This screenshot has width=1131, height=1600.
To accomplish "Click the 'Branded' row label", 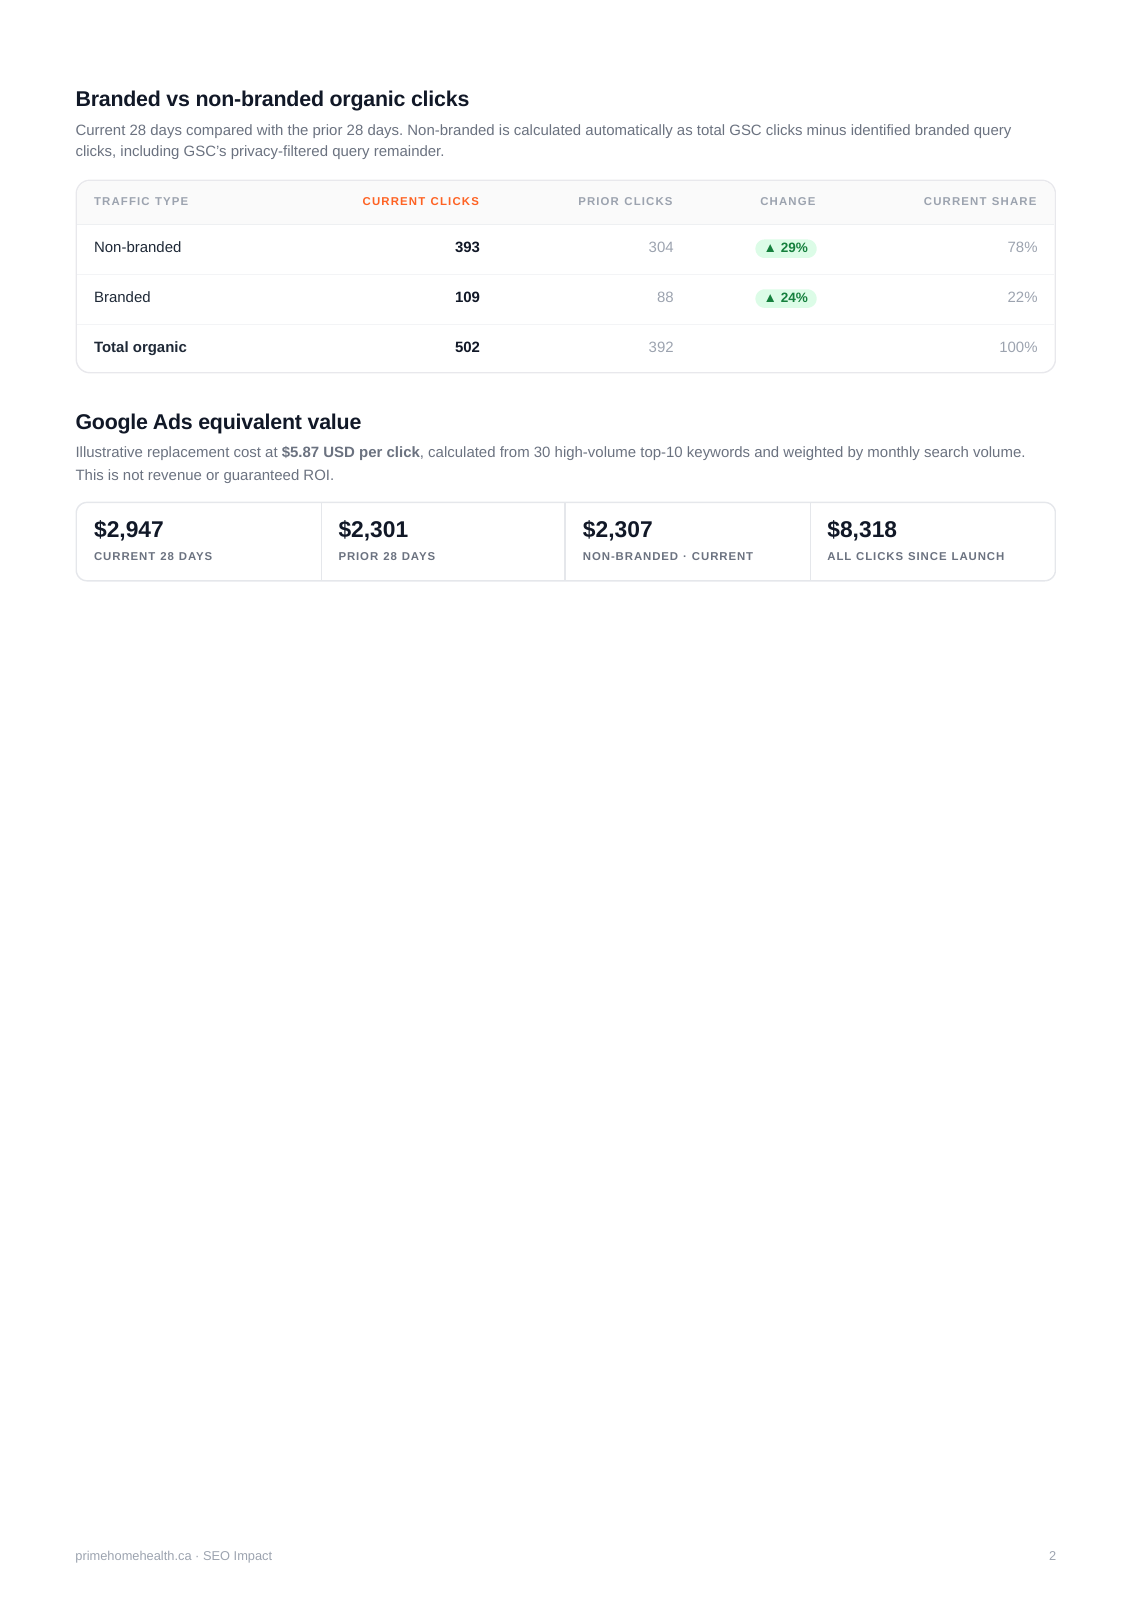I will (122, 297).
